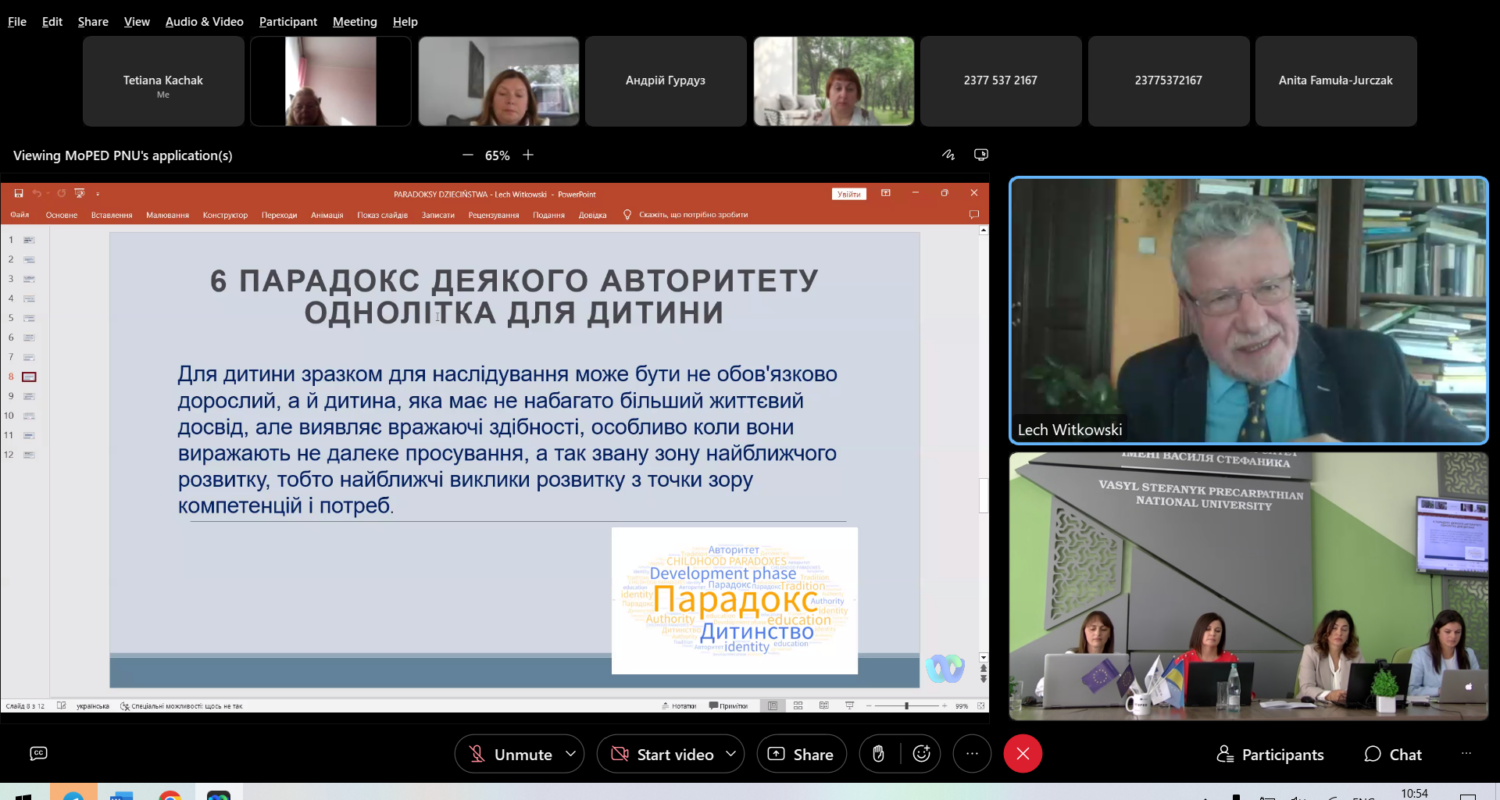Screen dimensions: 1500x800
Task: Zoom out shared content with minus icon
Action: tap(467, 155)
